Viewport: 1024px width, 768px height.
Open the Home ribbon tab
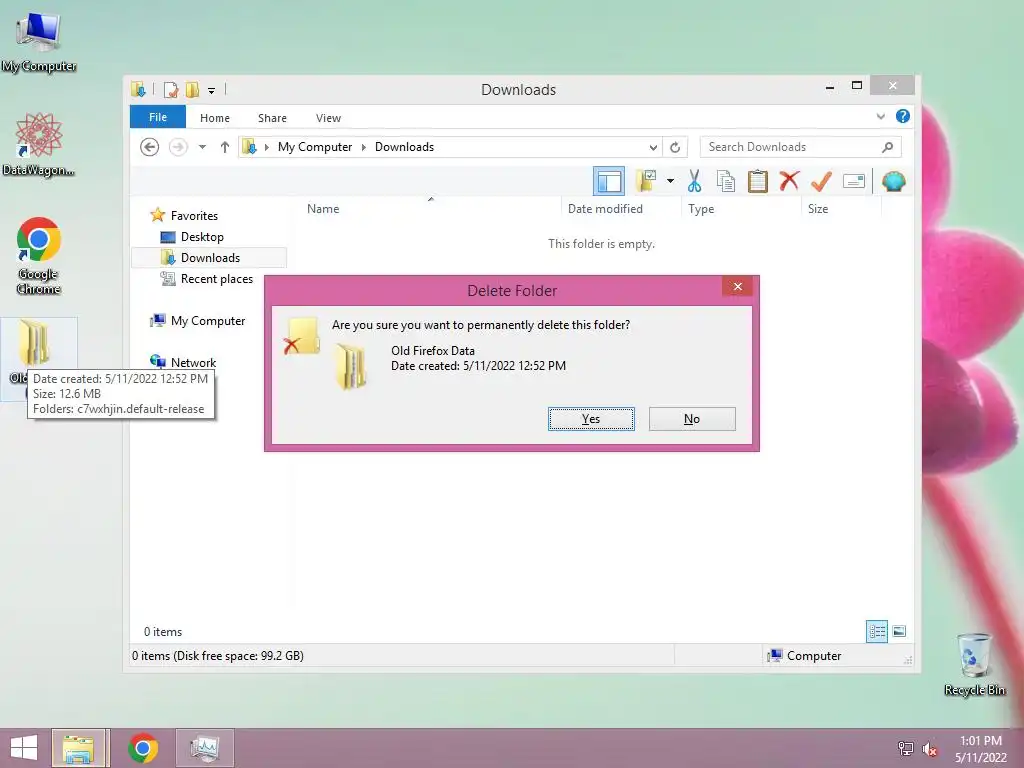click(x=215, y=118)
